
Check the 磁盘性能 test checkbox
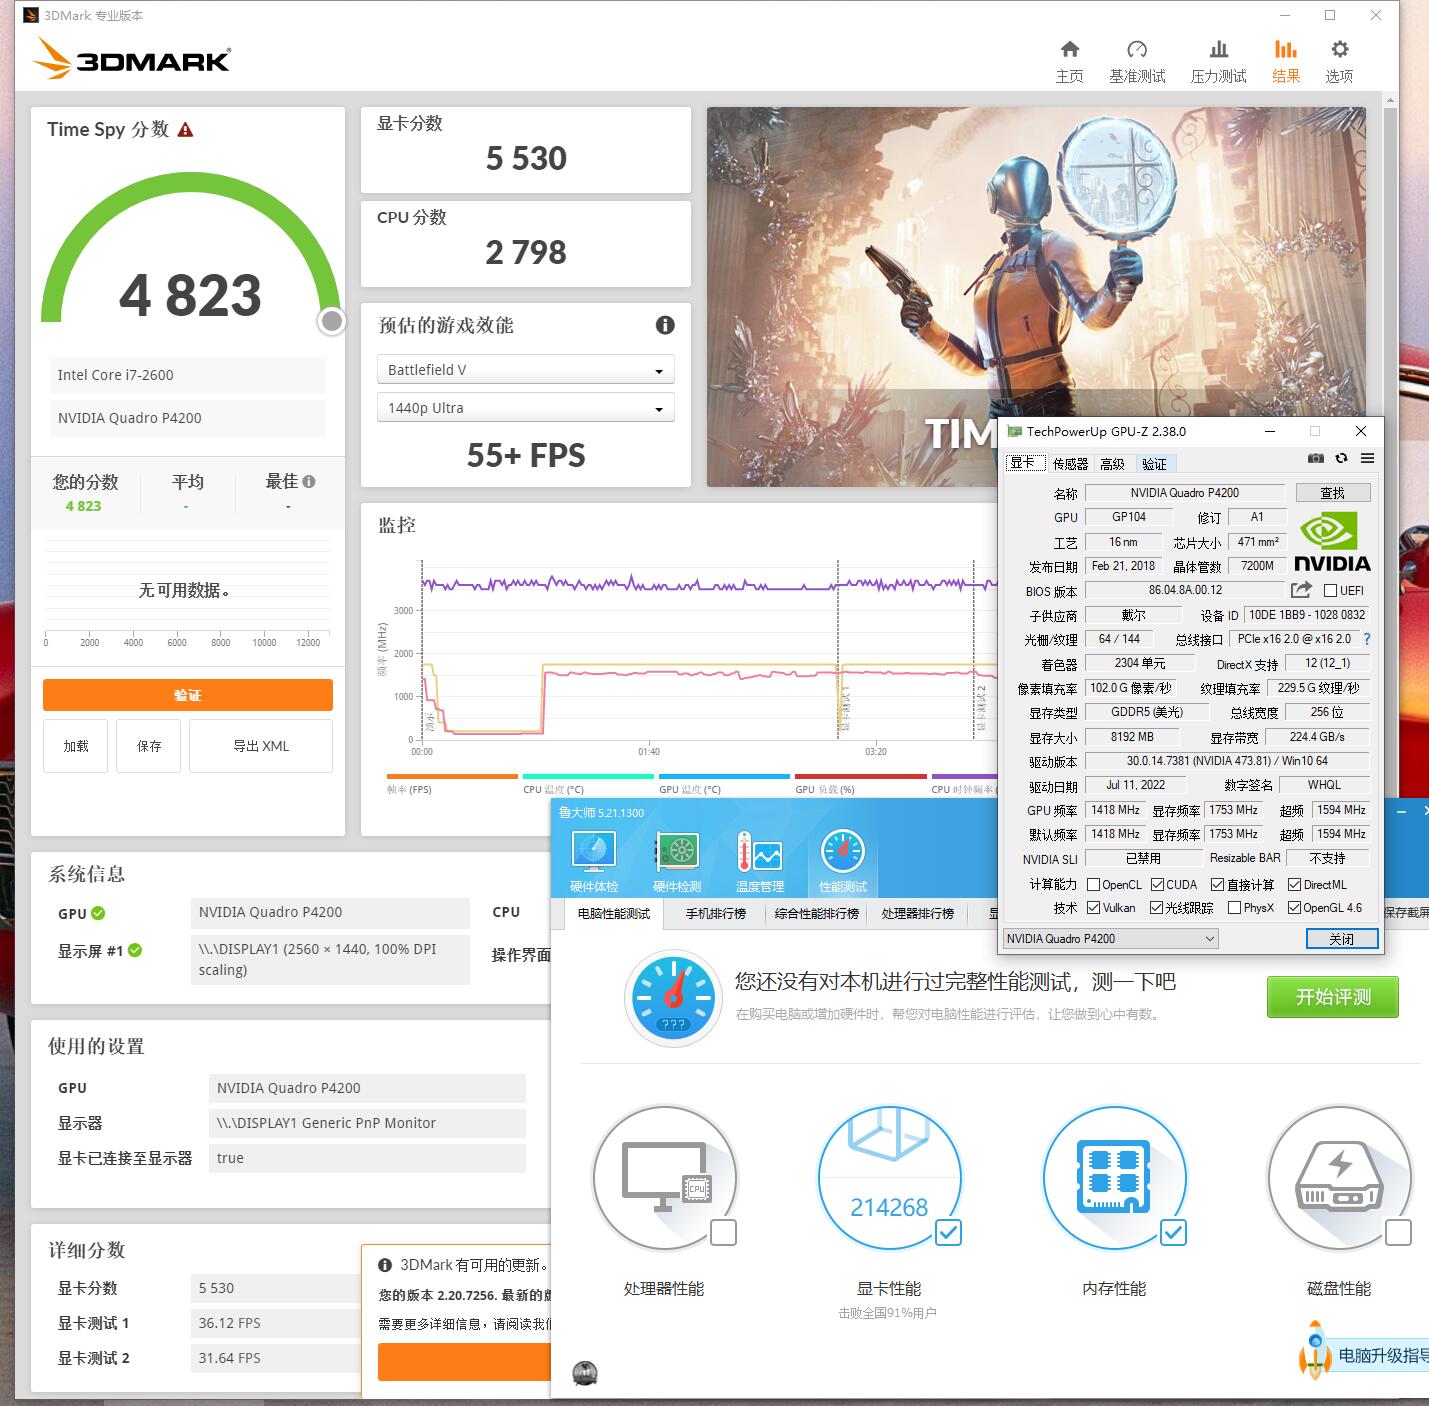pyautogui.click(x=1398, y=1233)
